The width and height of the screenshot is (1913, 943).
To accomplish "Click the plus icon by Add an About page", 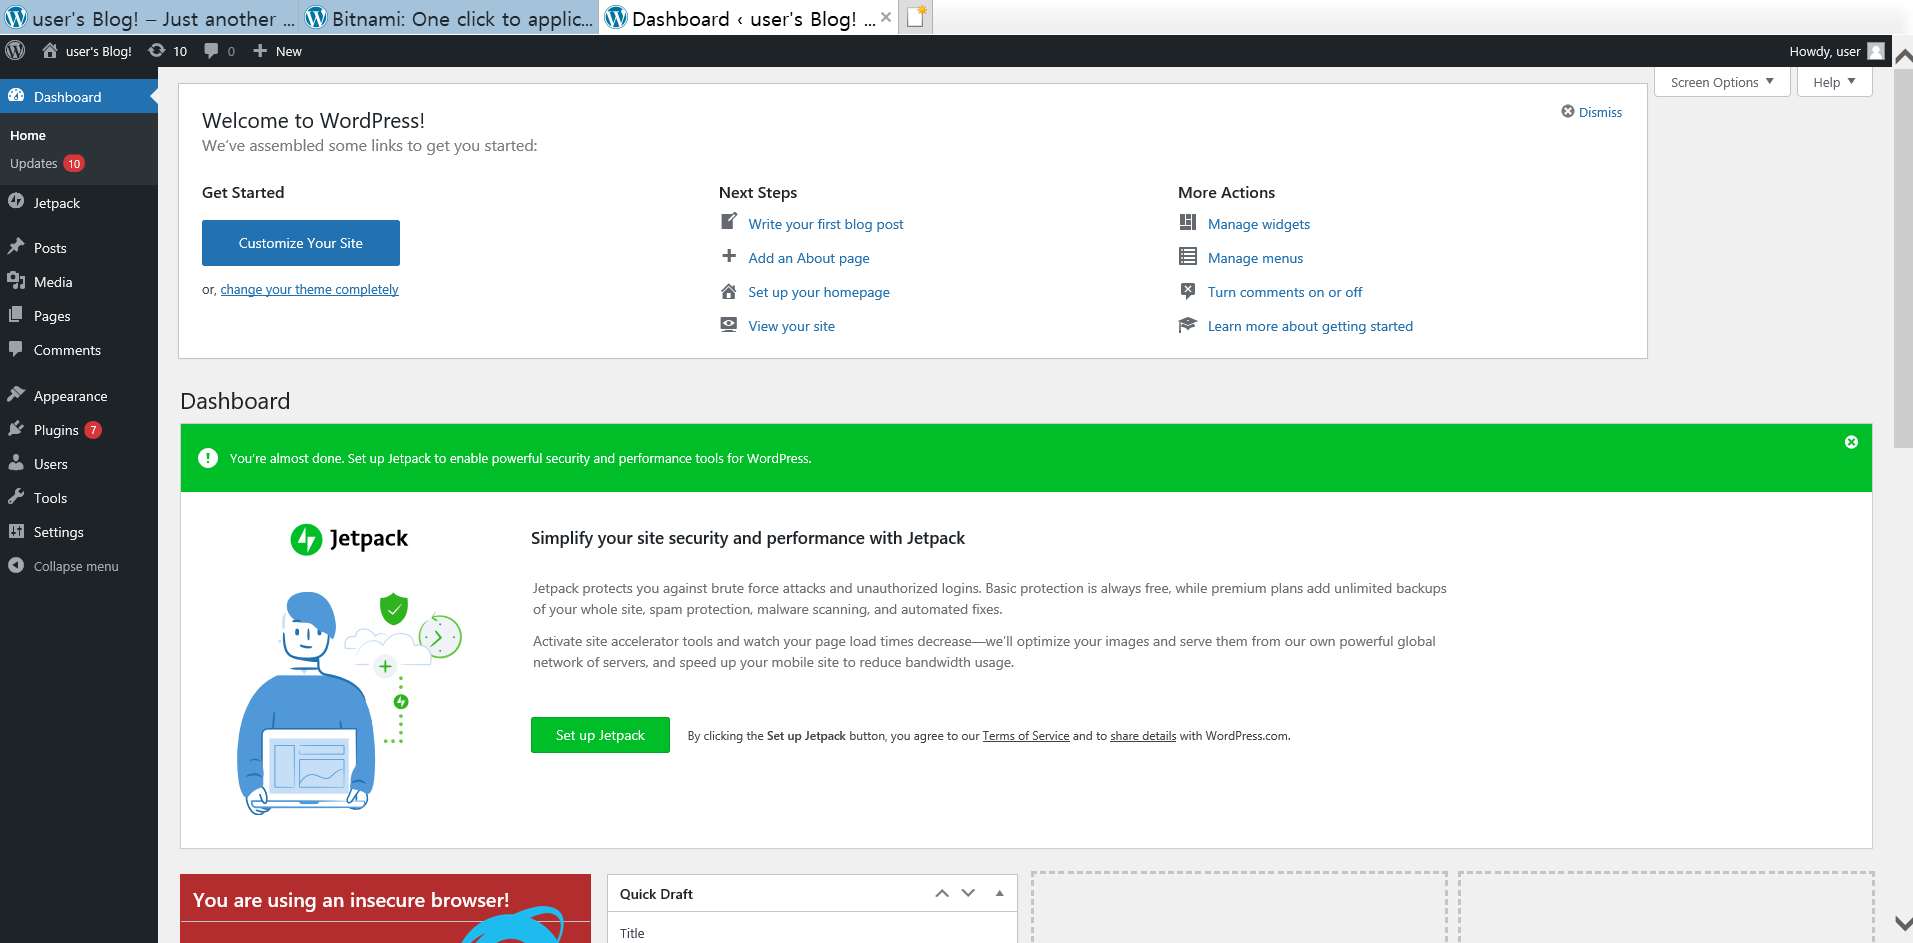I will 729,256.
